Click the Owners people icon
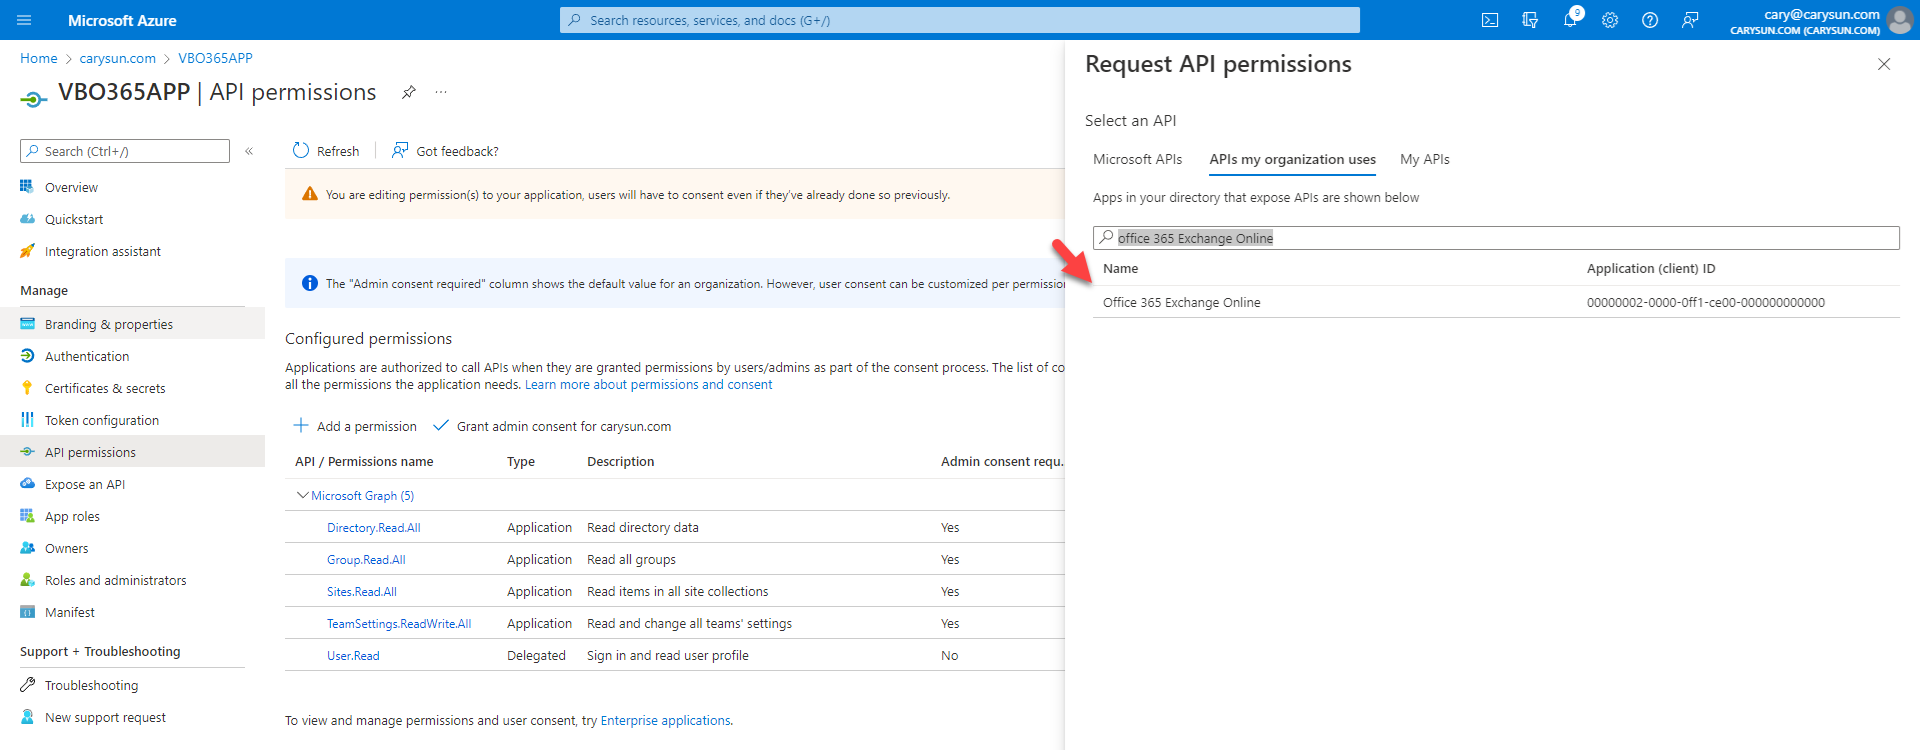Image resolution: width=1920 pixels, height=750 pixels. click(27, 548)
